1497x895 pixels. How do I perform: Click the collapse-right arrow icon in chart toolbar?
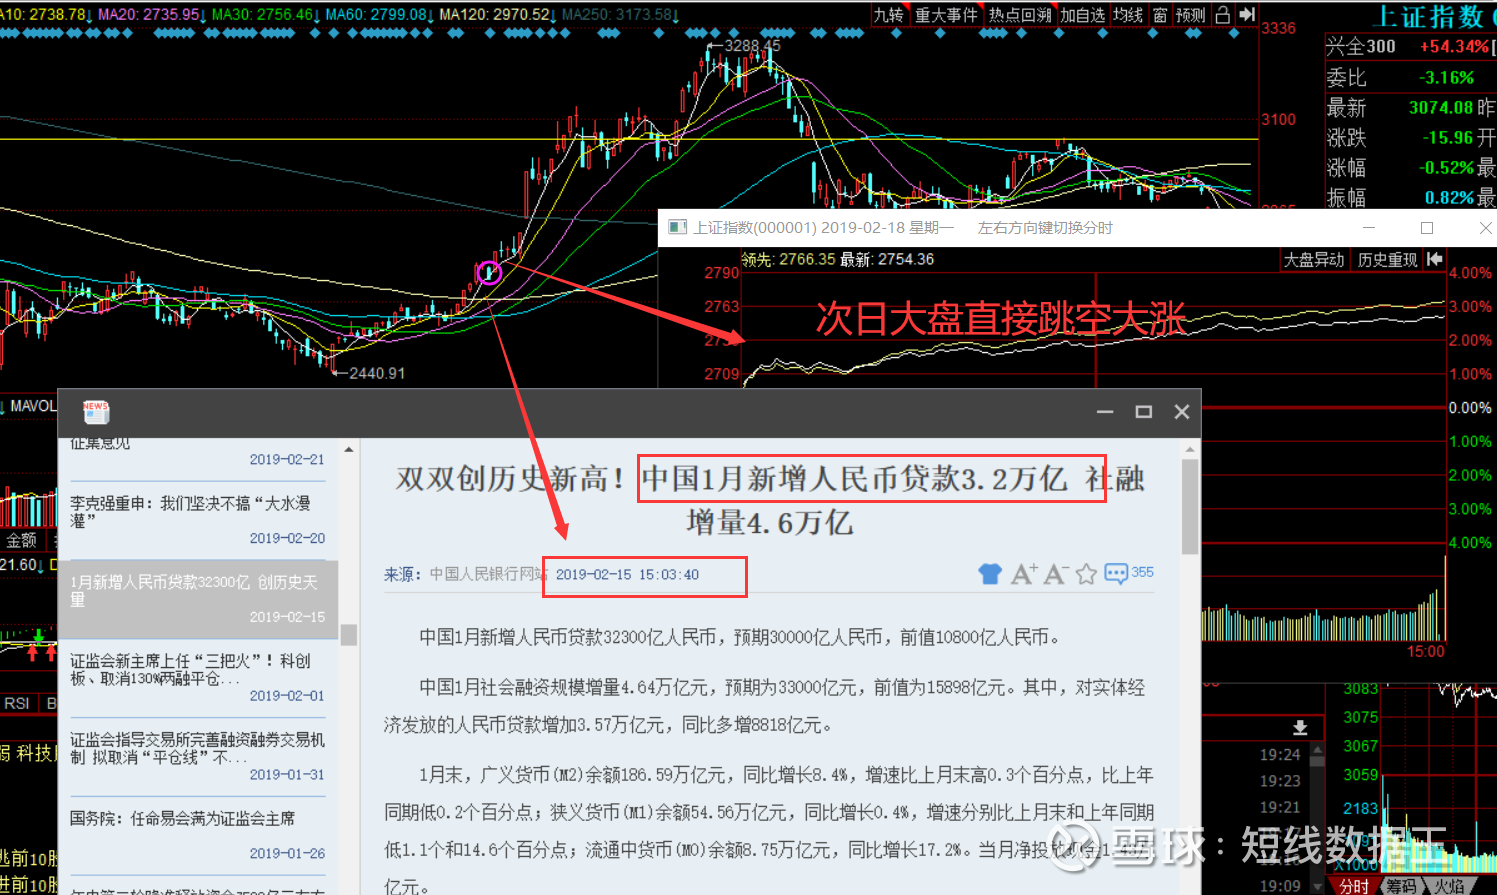(x=1246, y=15)
